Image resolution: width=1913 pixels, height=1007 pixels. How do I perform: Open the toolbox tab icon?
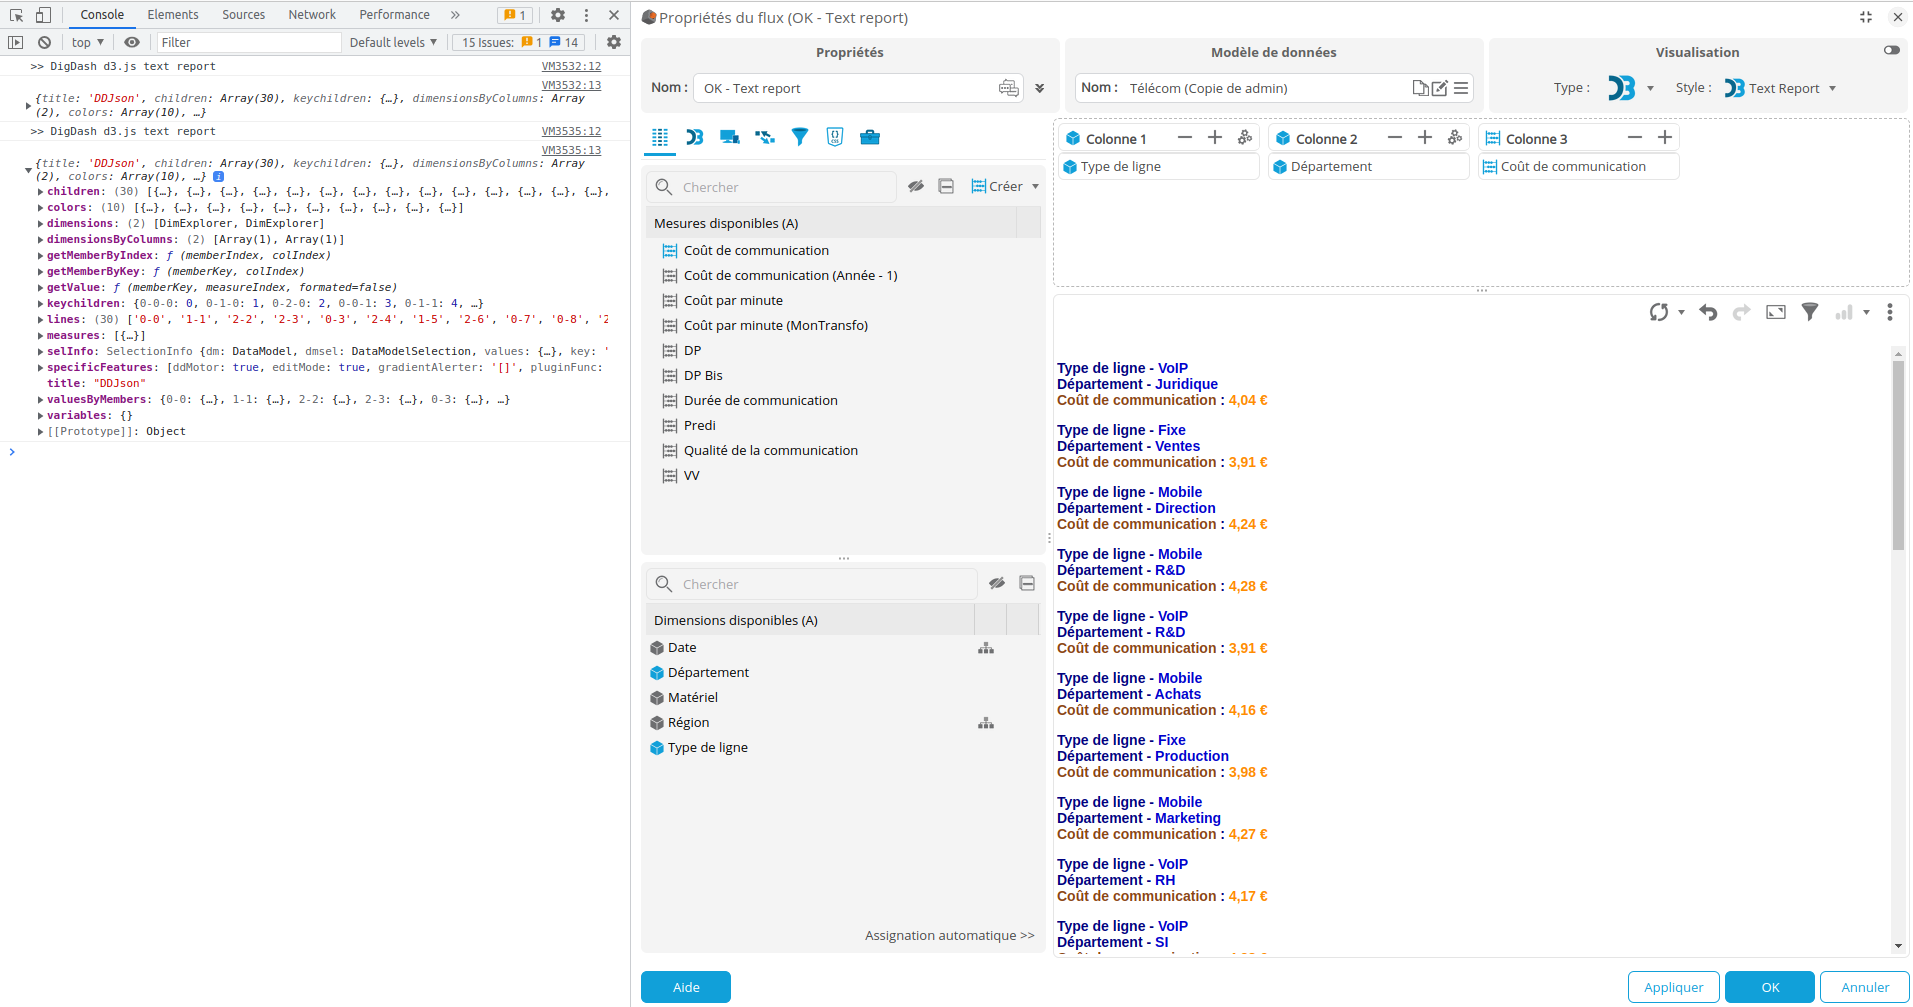tap(870, 137)
